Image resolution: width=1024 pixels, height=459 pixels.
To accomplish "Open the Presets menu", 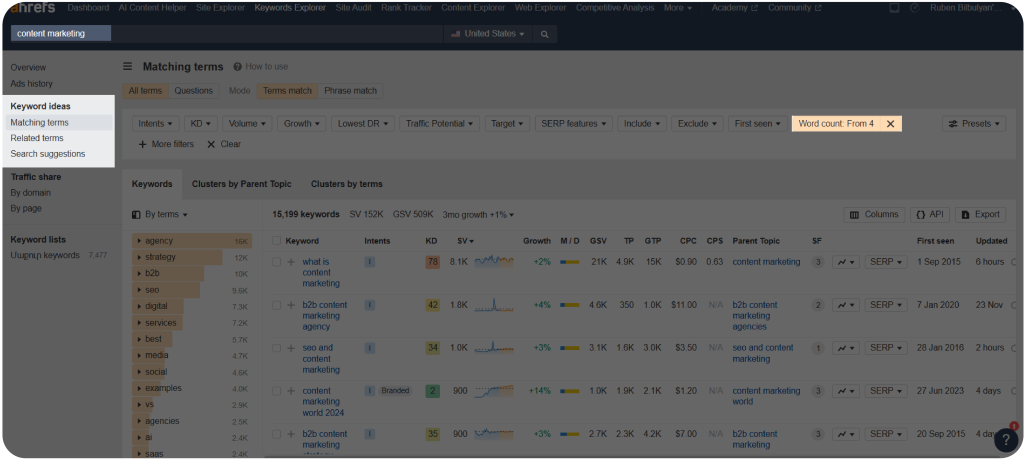I will click(974, 123).
